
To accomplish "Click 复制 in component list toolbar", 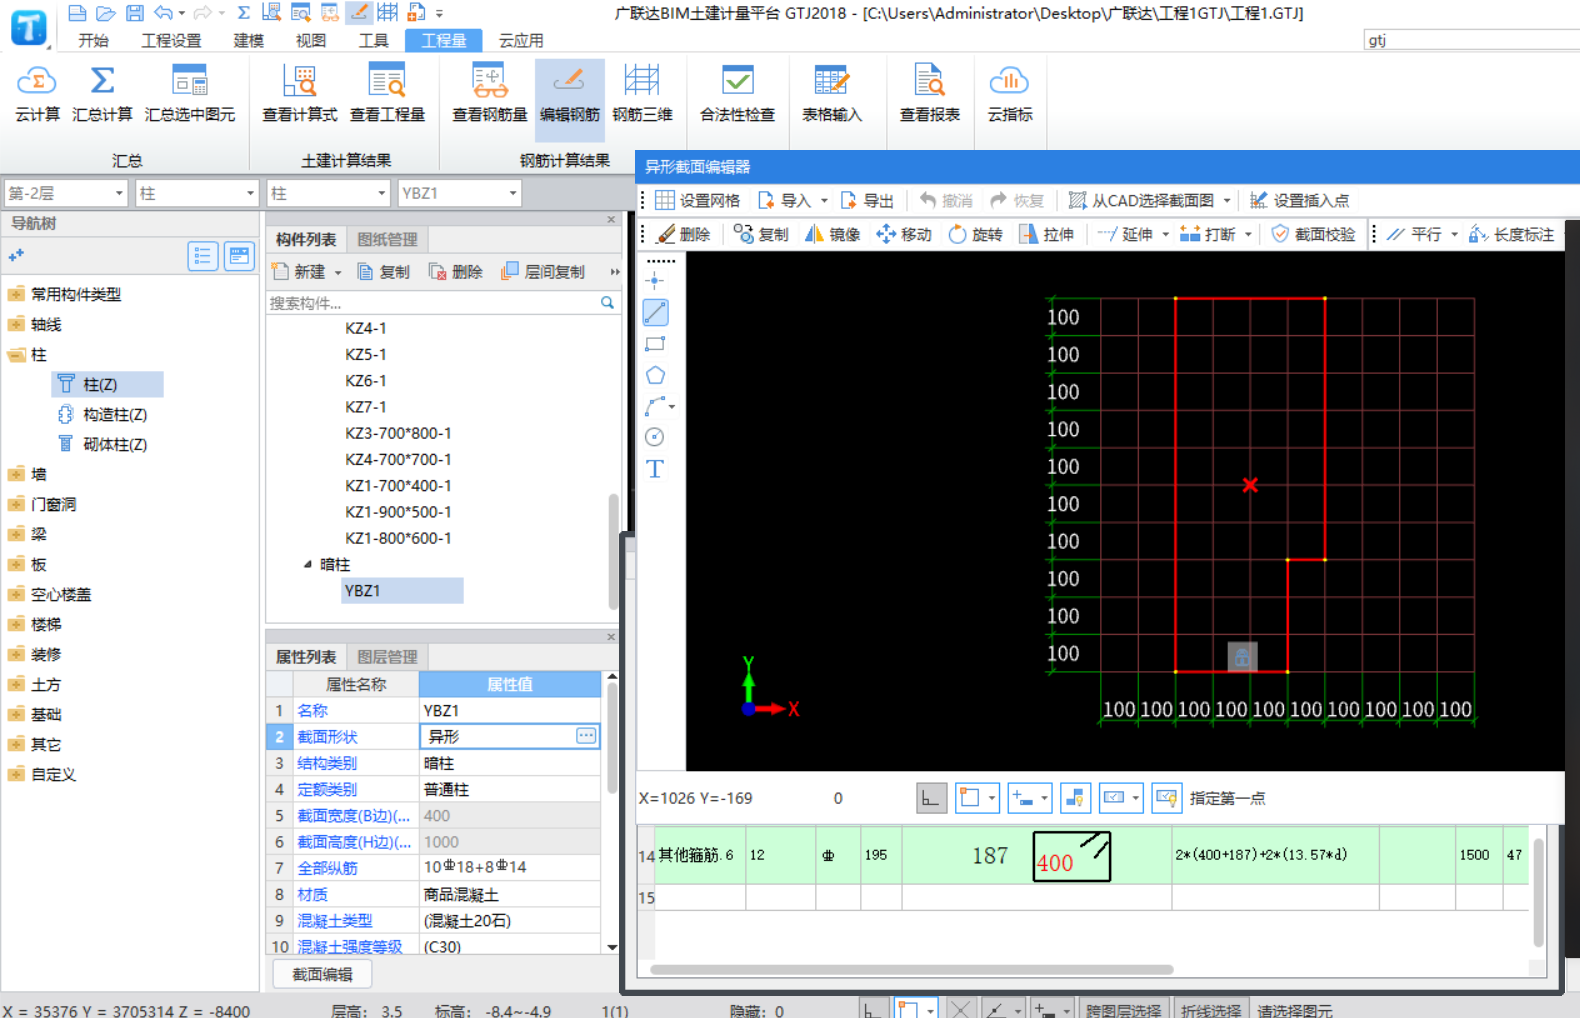I will pyautogui.click(x=384, y=272).
